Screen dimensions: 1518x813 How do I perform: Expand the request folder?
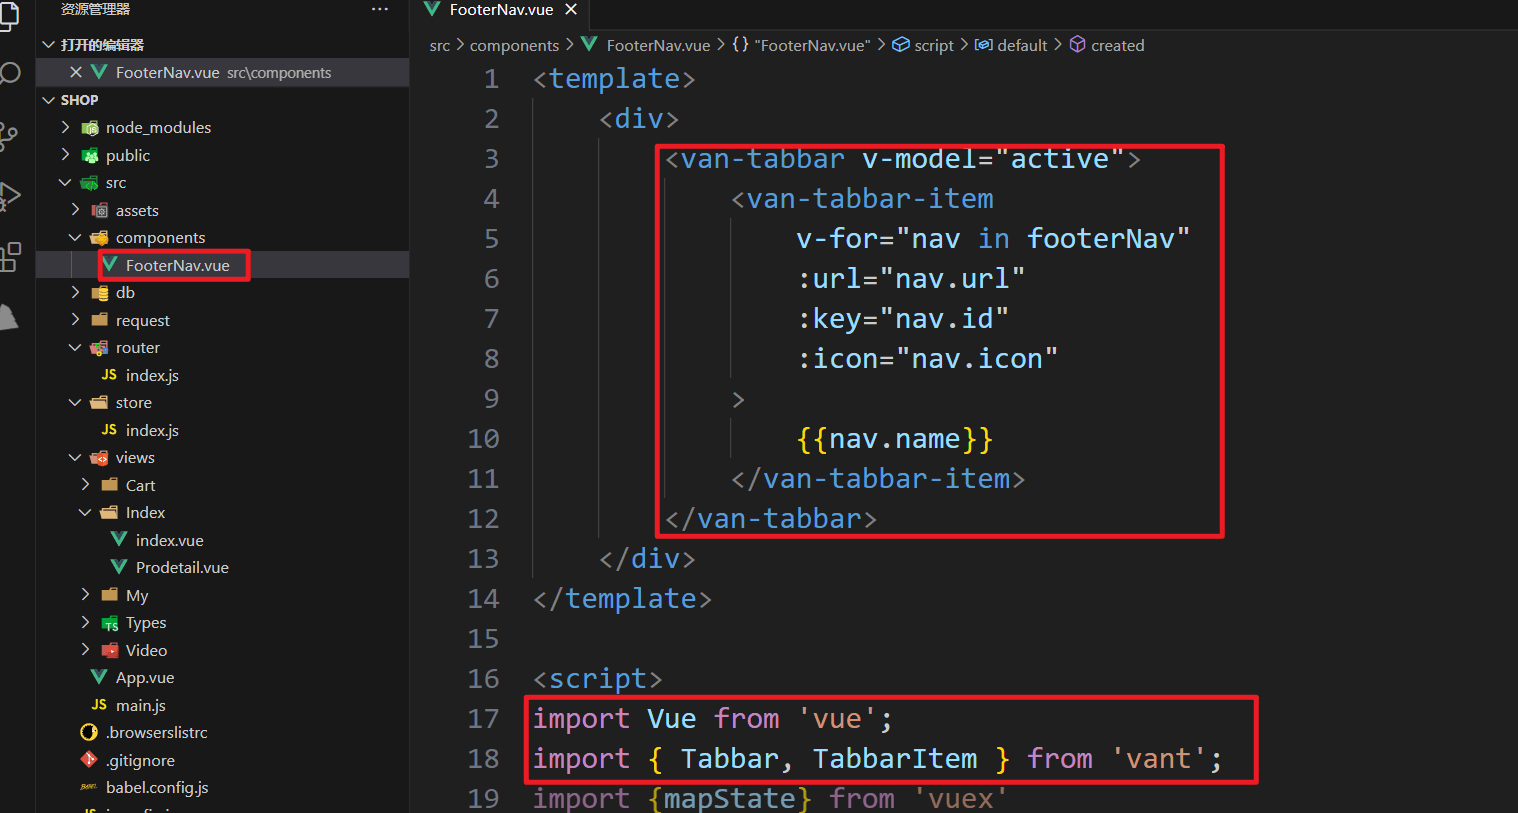click(x=76, y=320)
